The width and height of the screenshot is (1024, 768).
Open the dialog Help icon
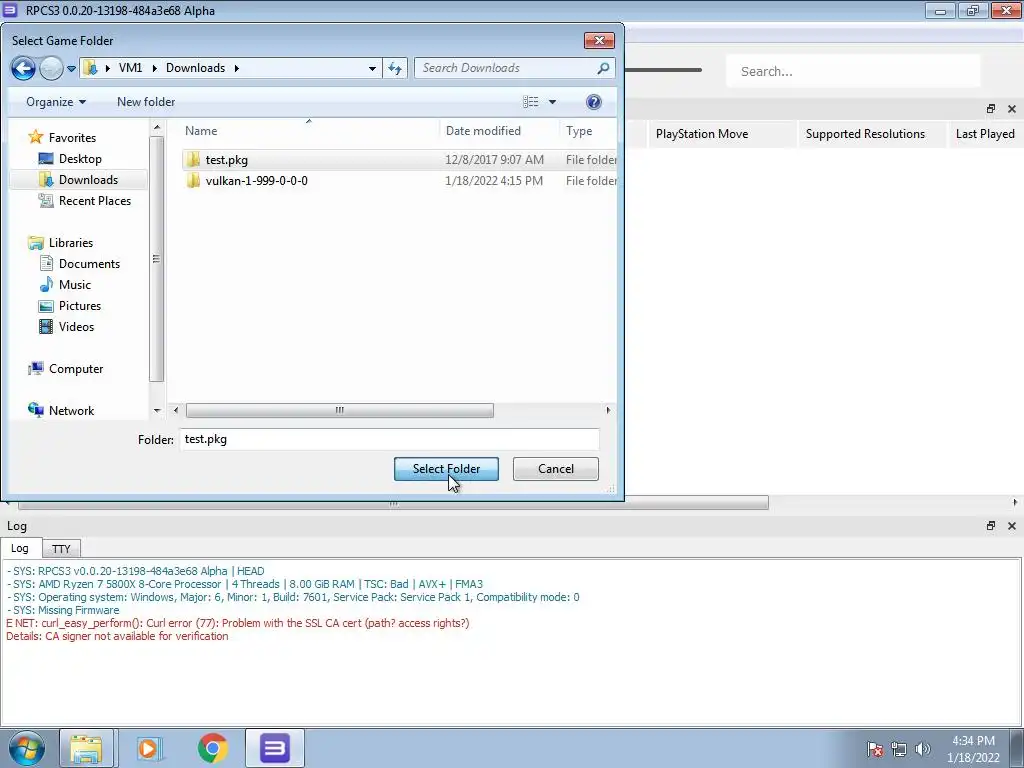coord(594,102)
